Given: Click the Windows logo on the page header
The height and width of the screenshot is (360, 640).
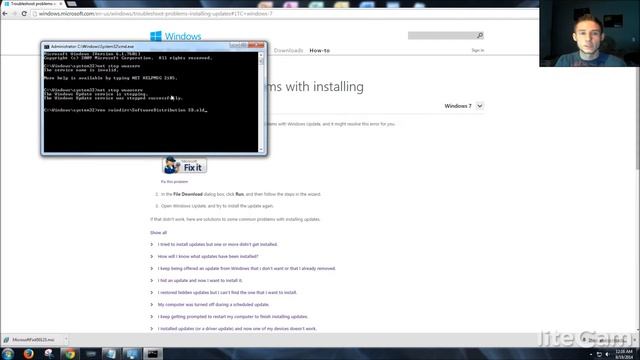Looking at the screenshot, I should [156, 36].
